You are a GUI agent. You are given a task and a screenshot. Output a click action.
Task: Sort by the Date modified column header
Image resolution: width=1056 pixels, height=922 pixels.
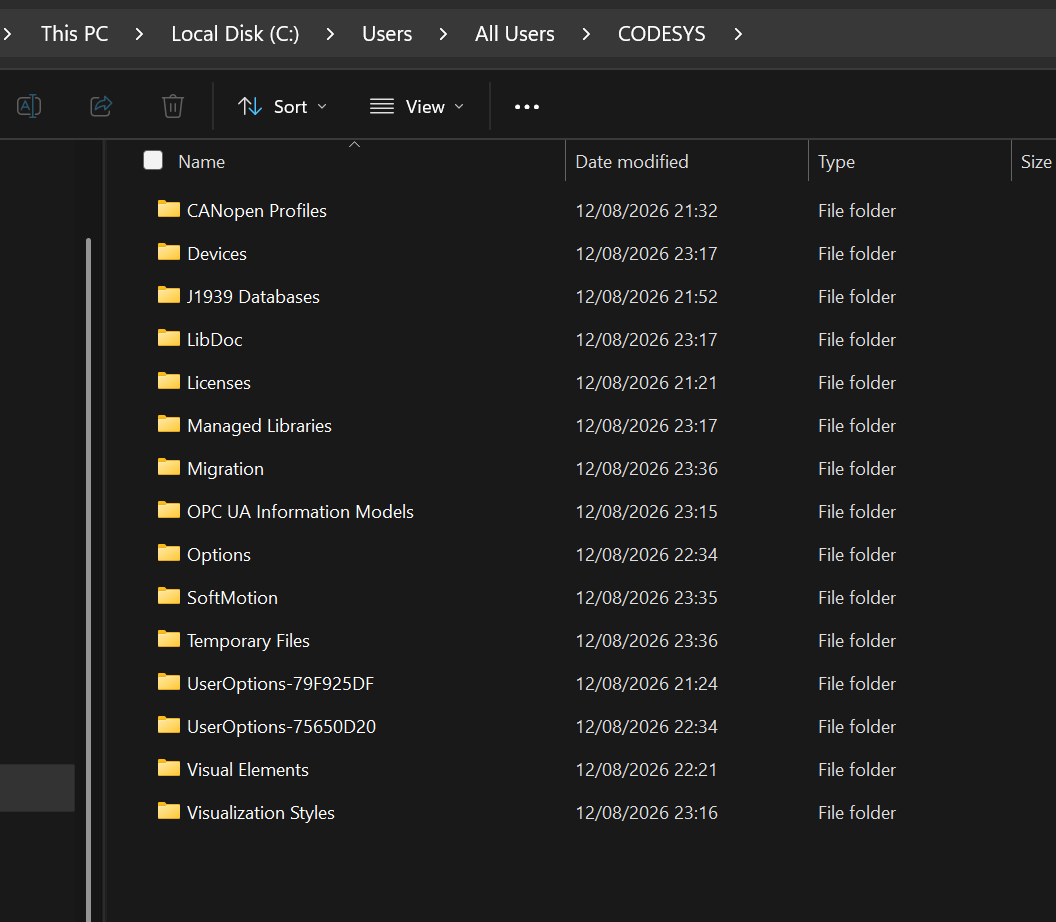coord(632,162)
